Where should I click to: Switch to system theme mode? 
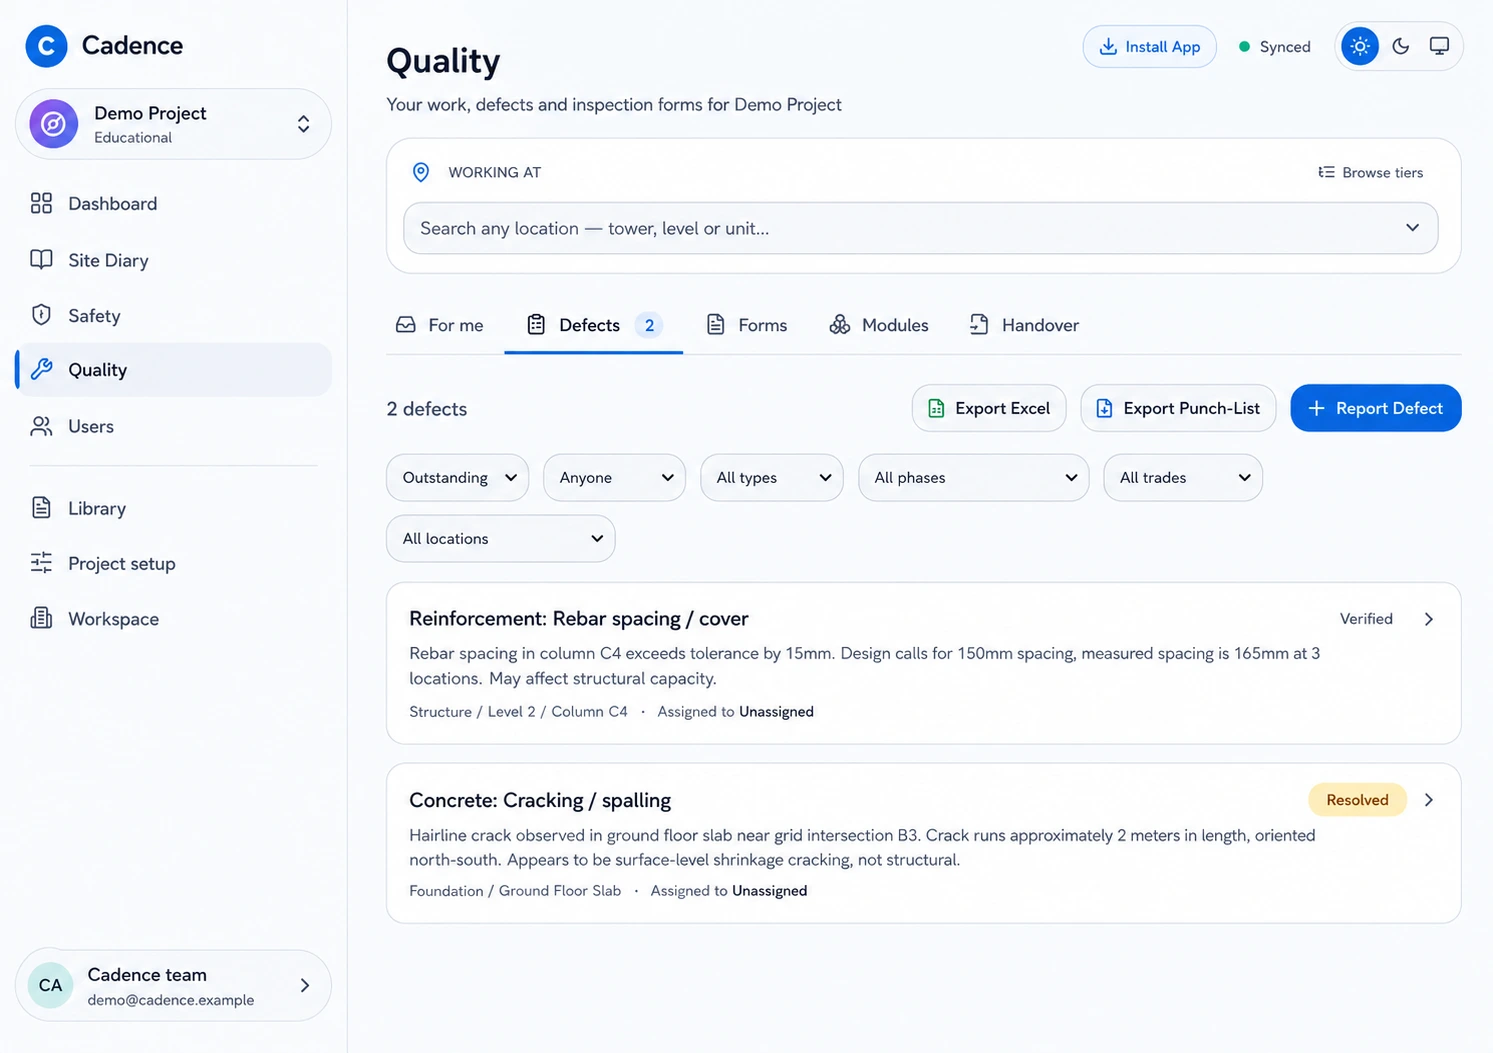coord(1439,46)
